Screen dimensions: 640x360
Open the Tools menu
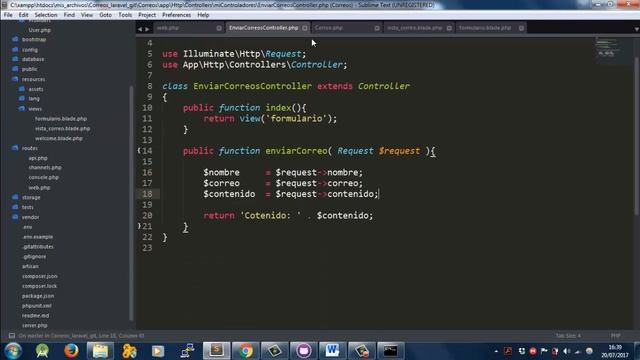(125, 15)
